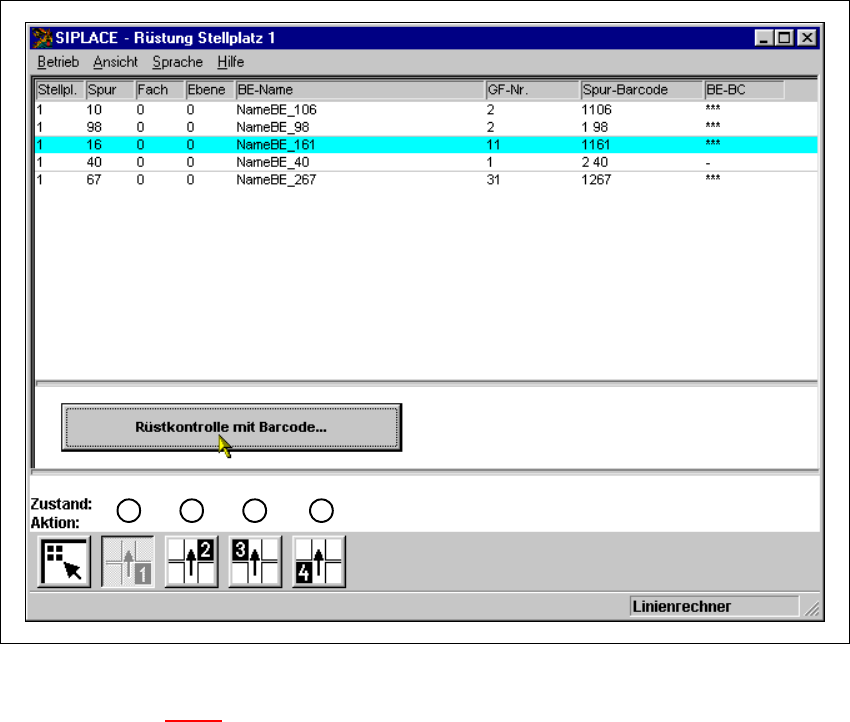Click the fourth Zustand status circle
The image size is (850, 722).
(x=320, y=510)
